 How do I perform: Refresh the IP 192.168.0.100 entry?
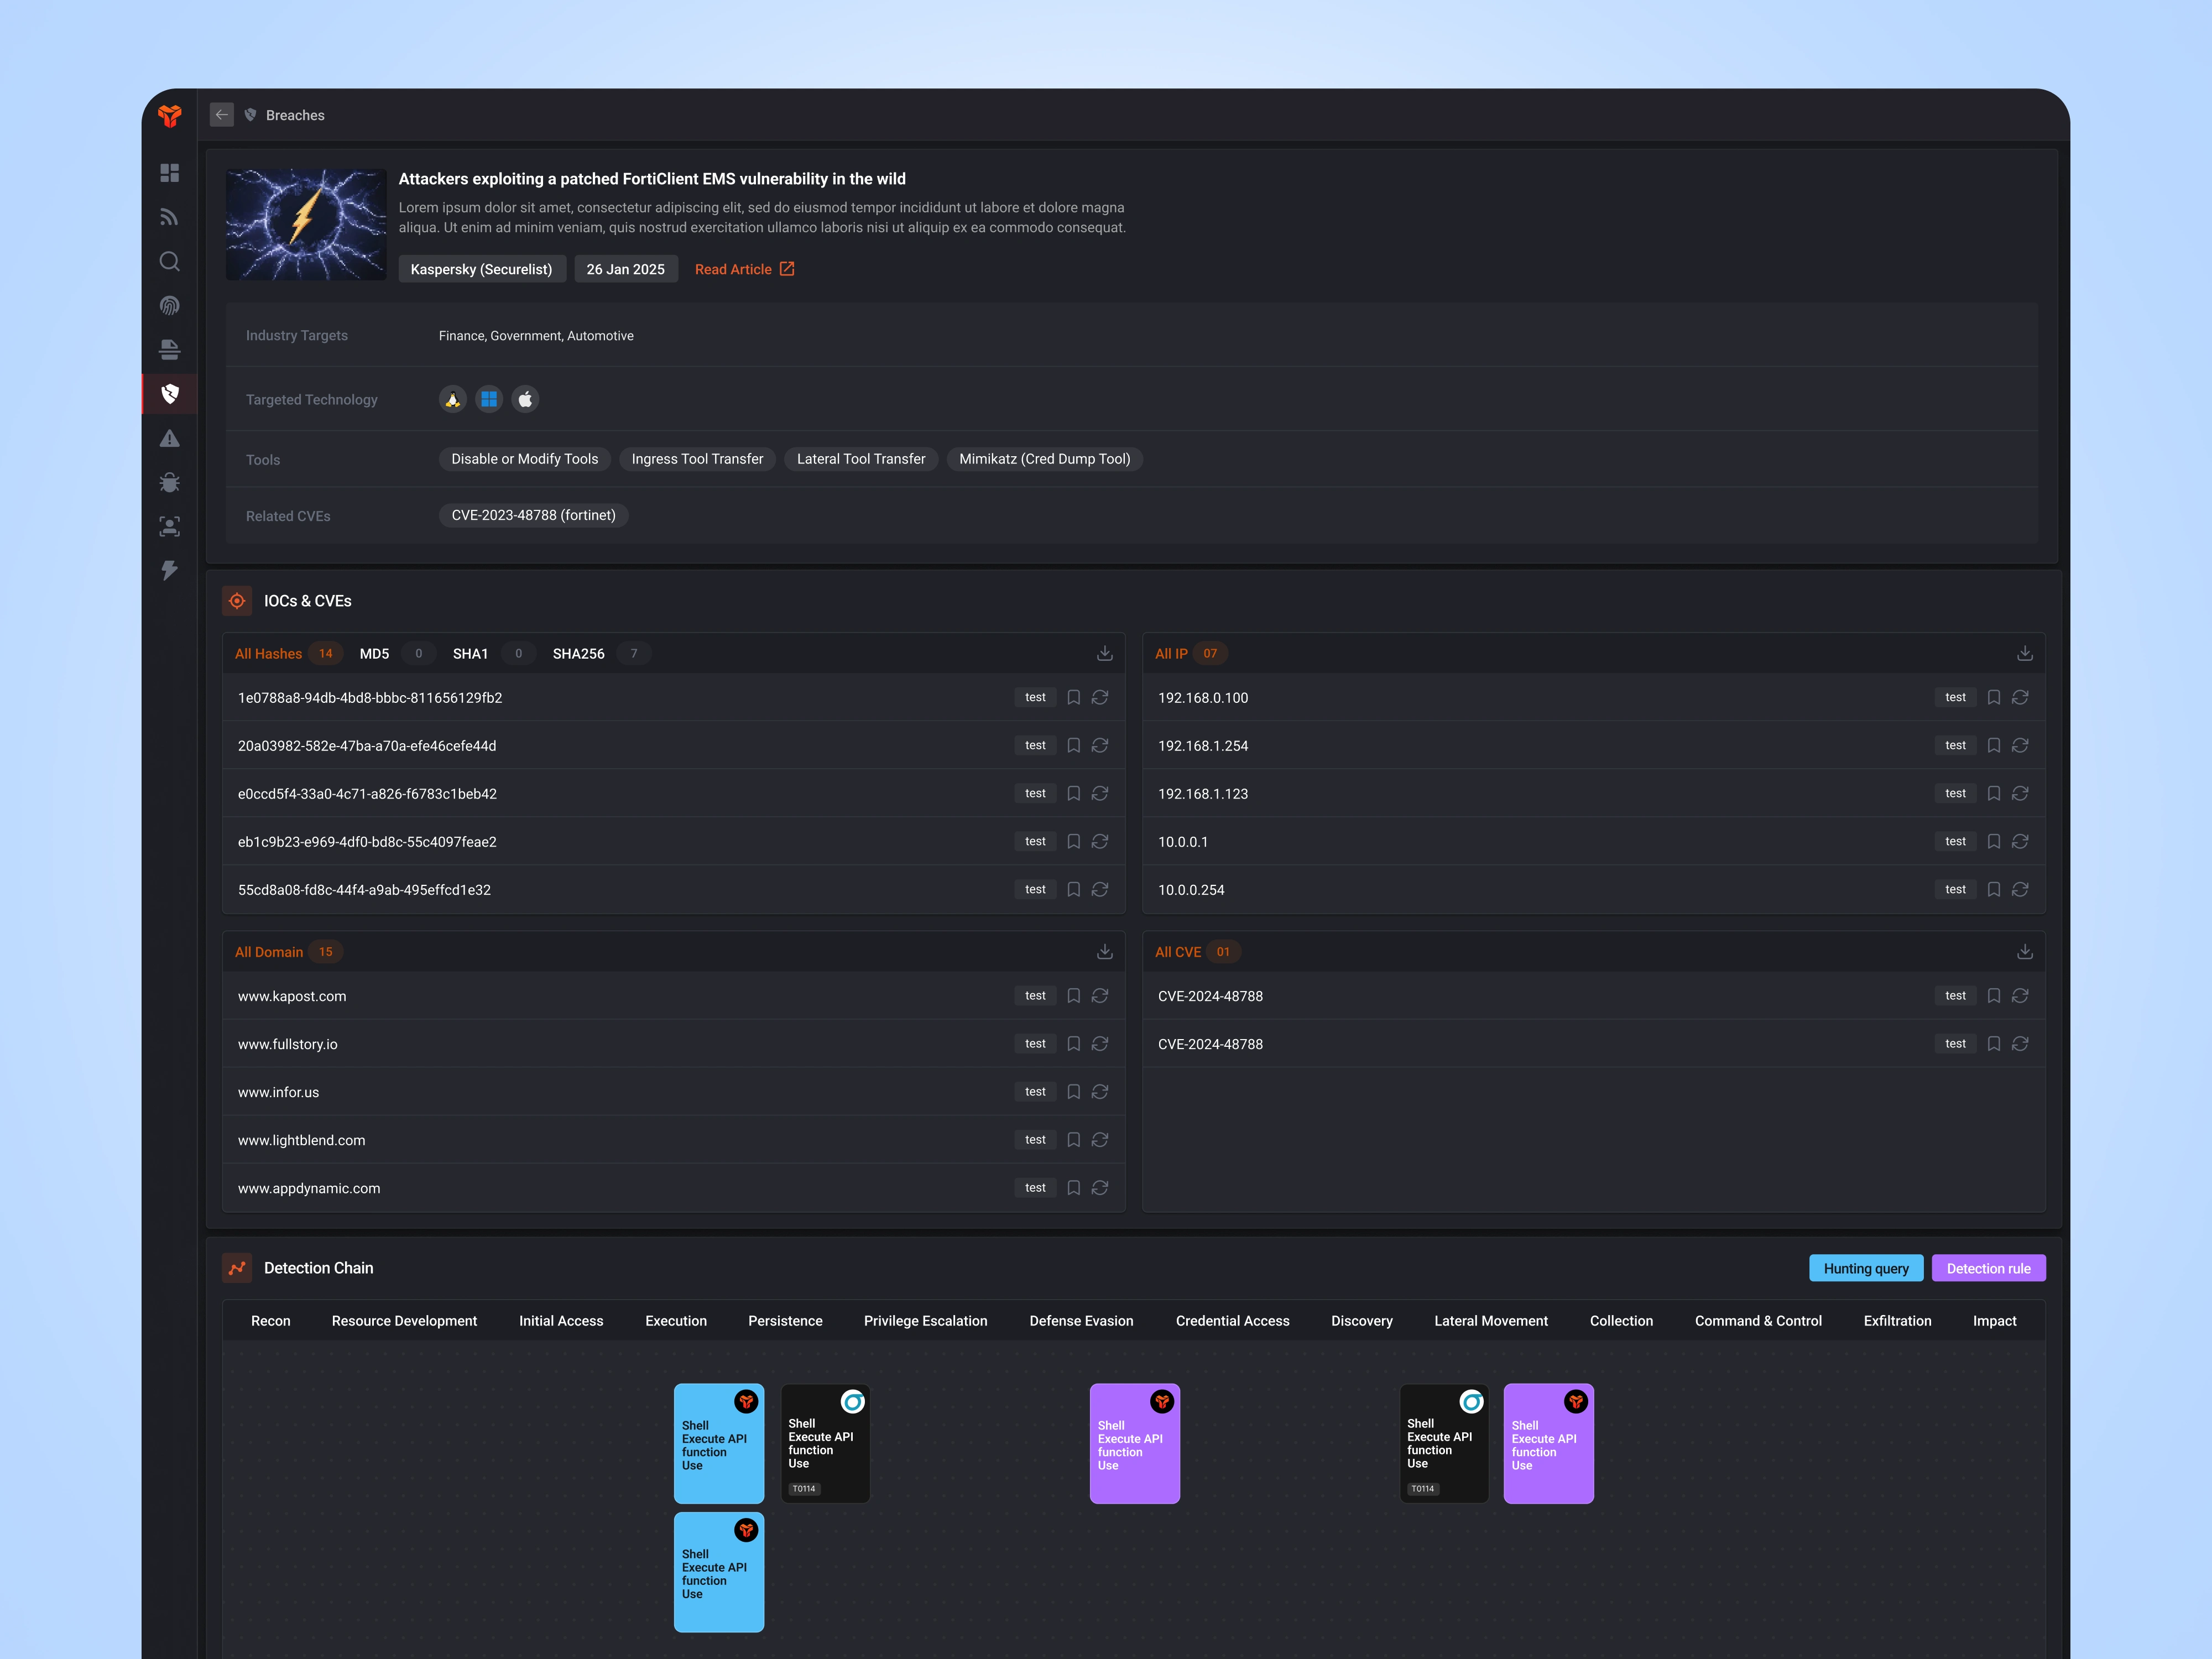(2020, 697)
